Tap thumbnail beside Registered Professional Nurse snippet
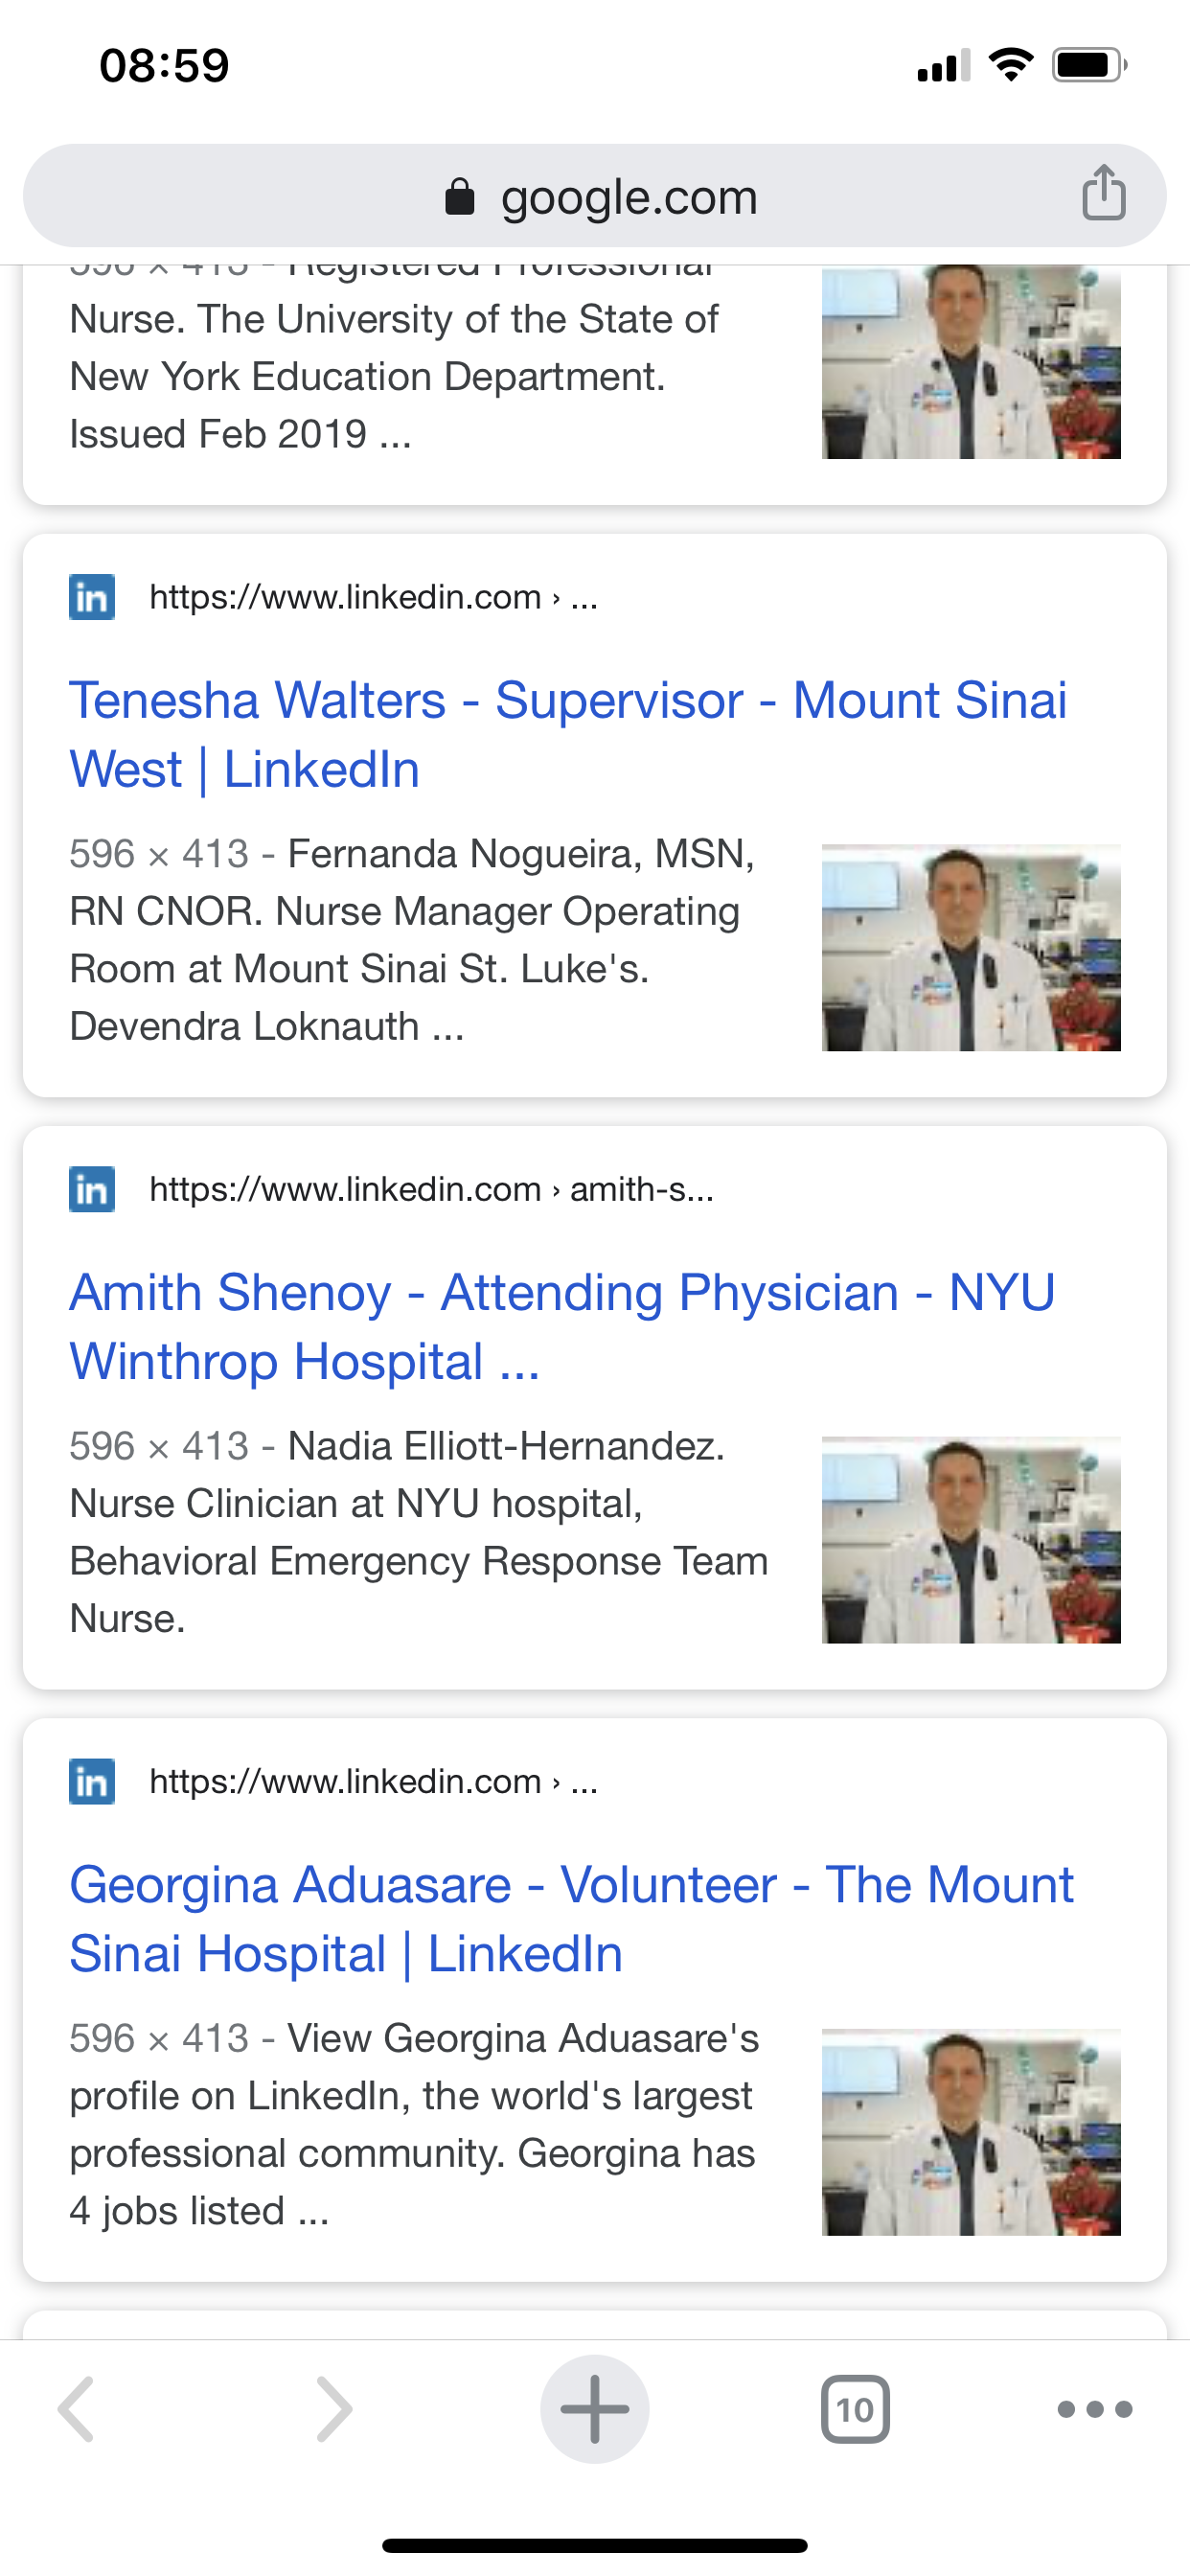 [x=970, y=361]
